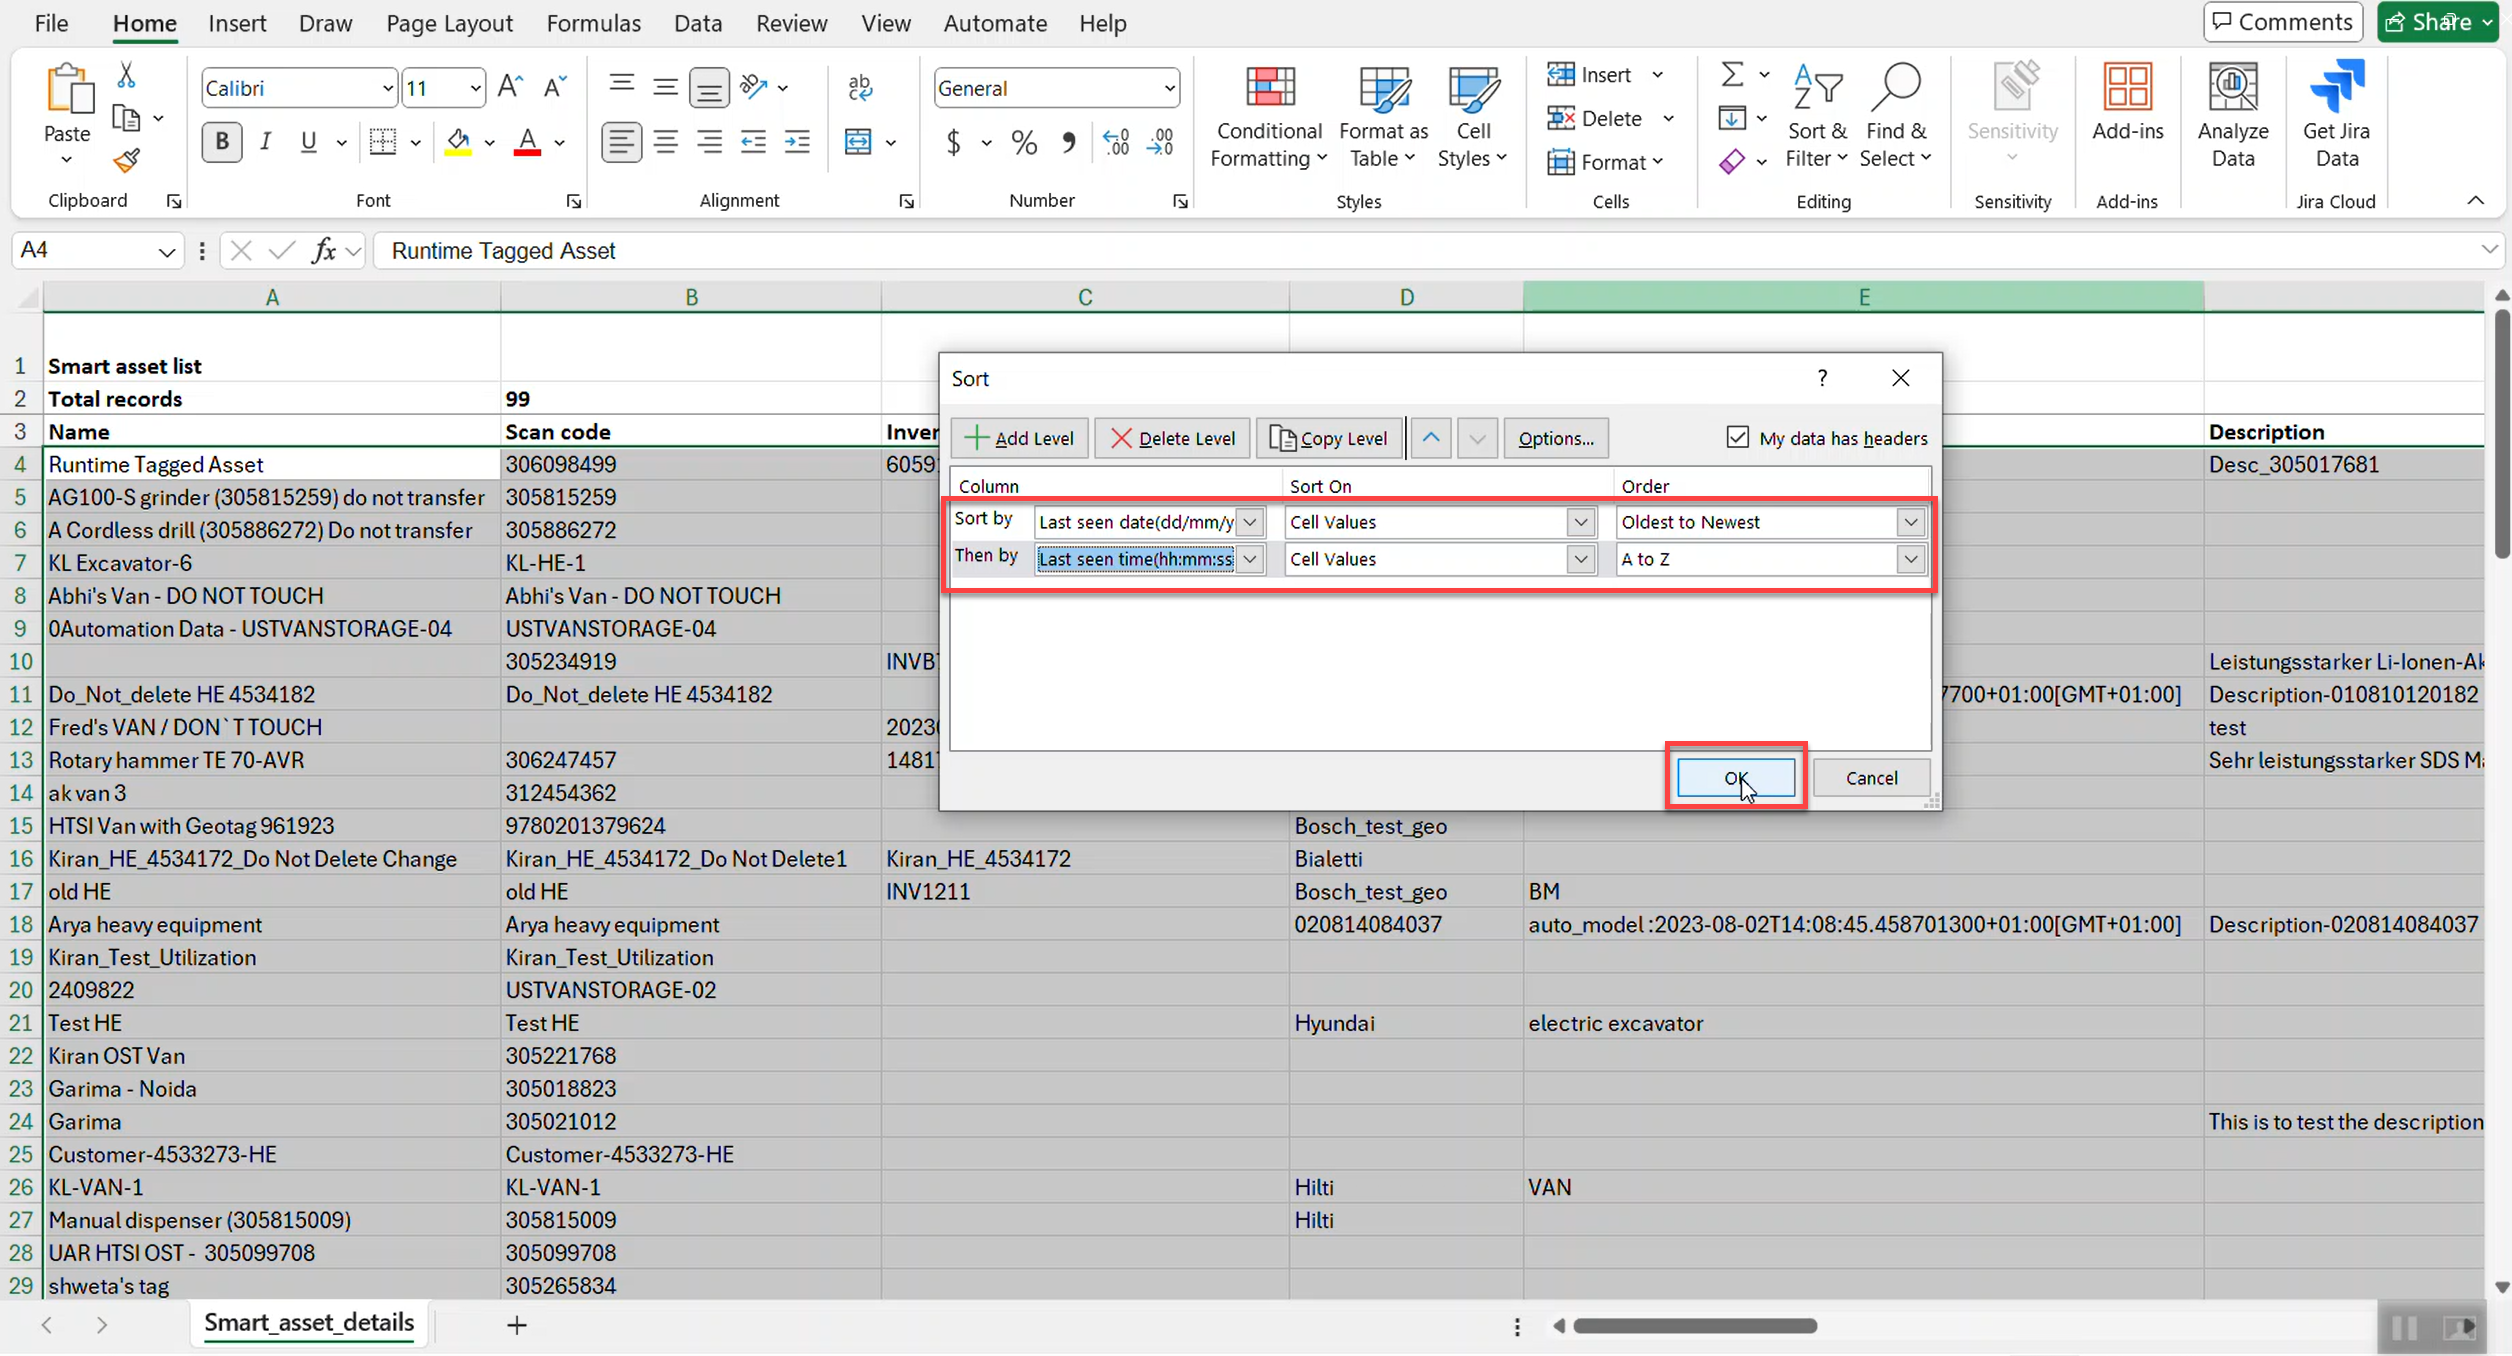
Task: Expand the Then by column dropdown
Action: click(x=1249, y=559)
